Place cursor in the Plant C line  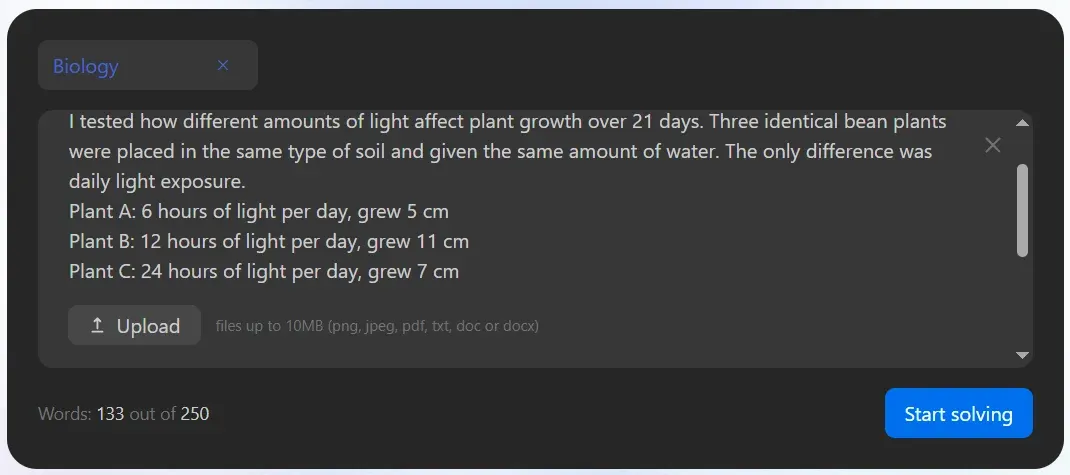[263, 272]
